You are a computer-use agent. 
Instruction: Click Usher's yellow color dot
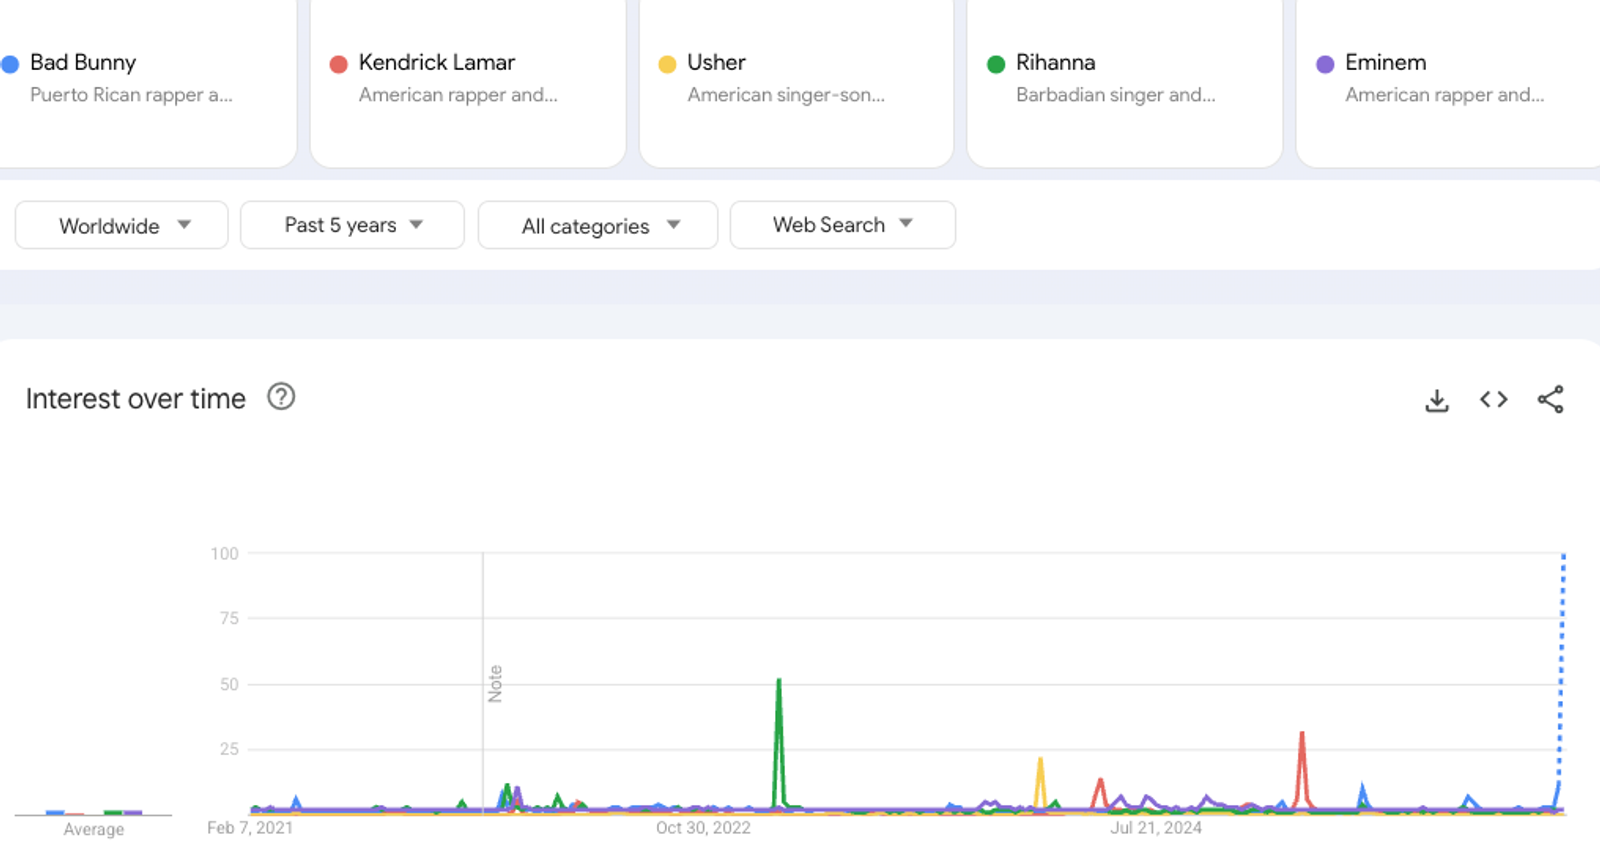point(667,64)
